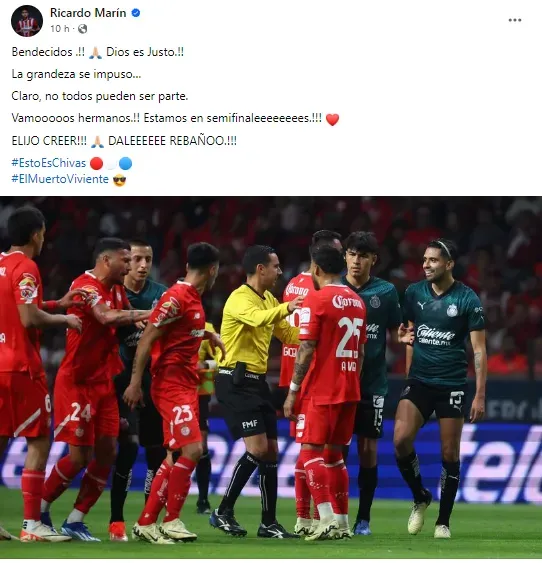The width and height of the screenshot is (542, 563).
Task: Click the blue circle emoji
Action: tap(125, 163)
